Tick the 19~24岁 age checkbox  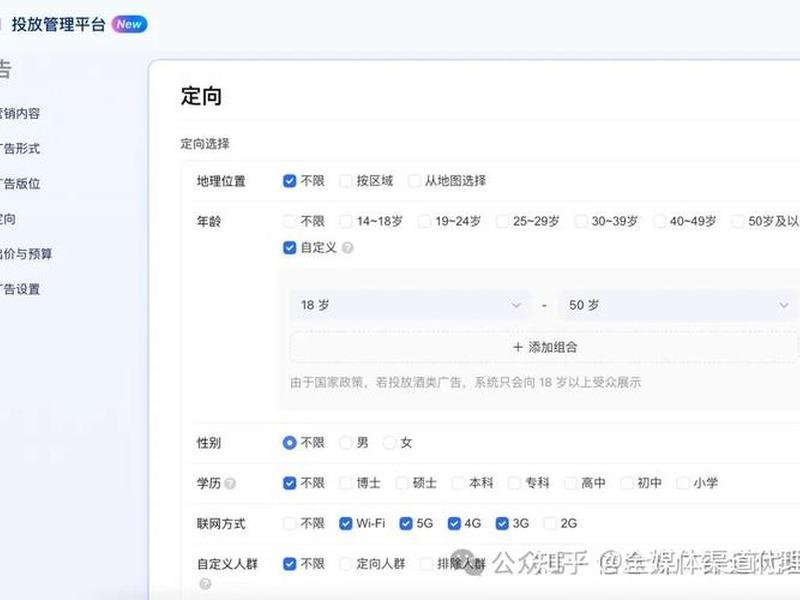pyautogui.click(x=424, y=221)
